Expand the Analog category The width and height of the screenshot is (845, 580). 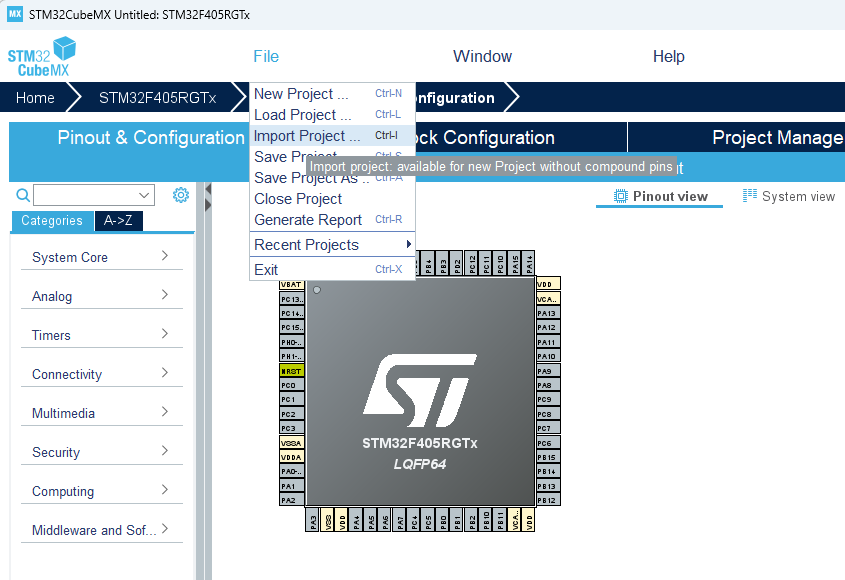click(x=101, y=296)
